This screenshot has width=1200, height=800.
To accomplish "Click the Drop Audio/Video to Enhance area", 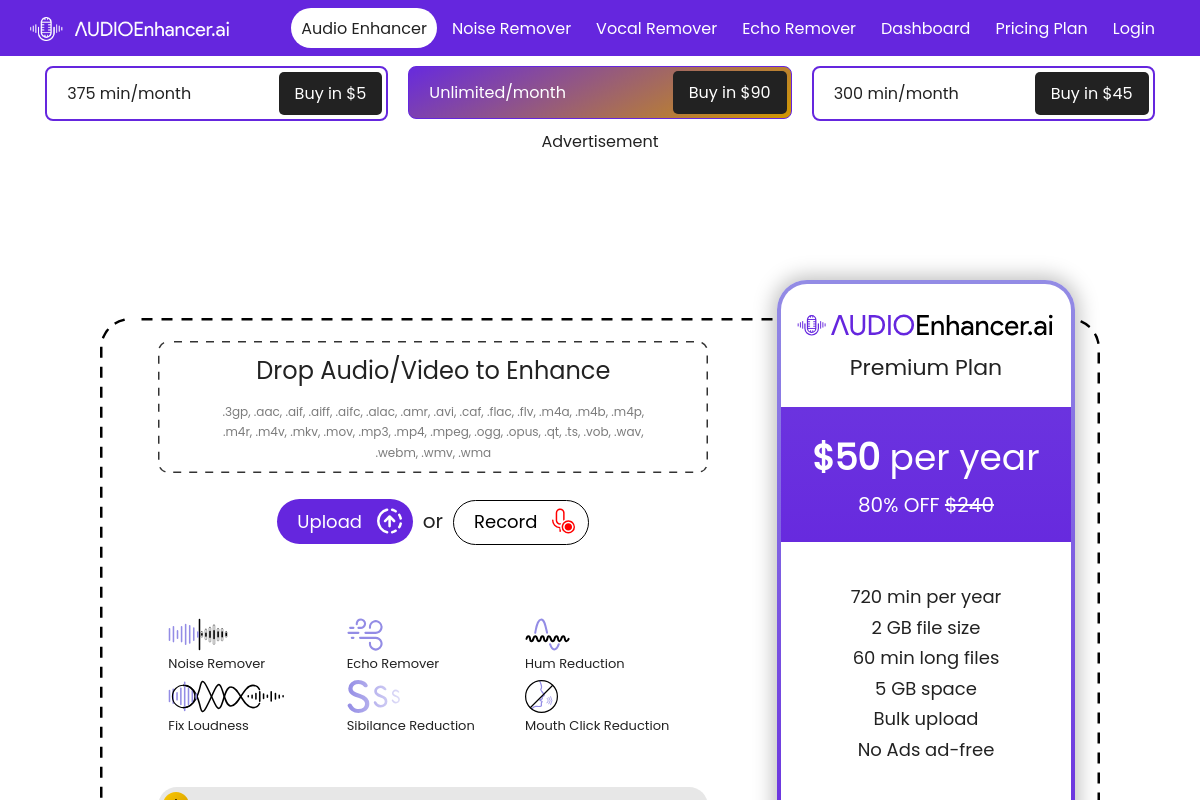I will (433, 407).
